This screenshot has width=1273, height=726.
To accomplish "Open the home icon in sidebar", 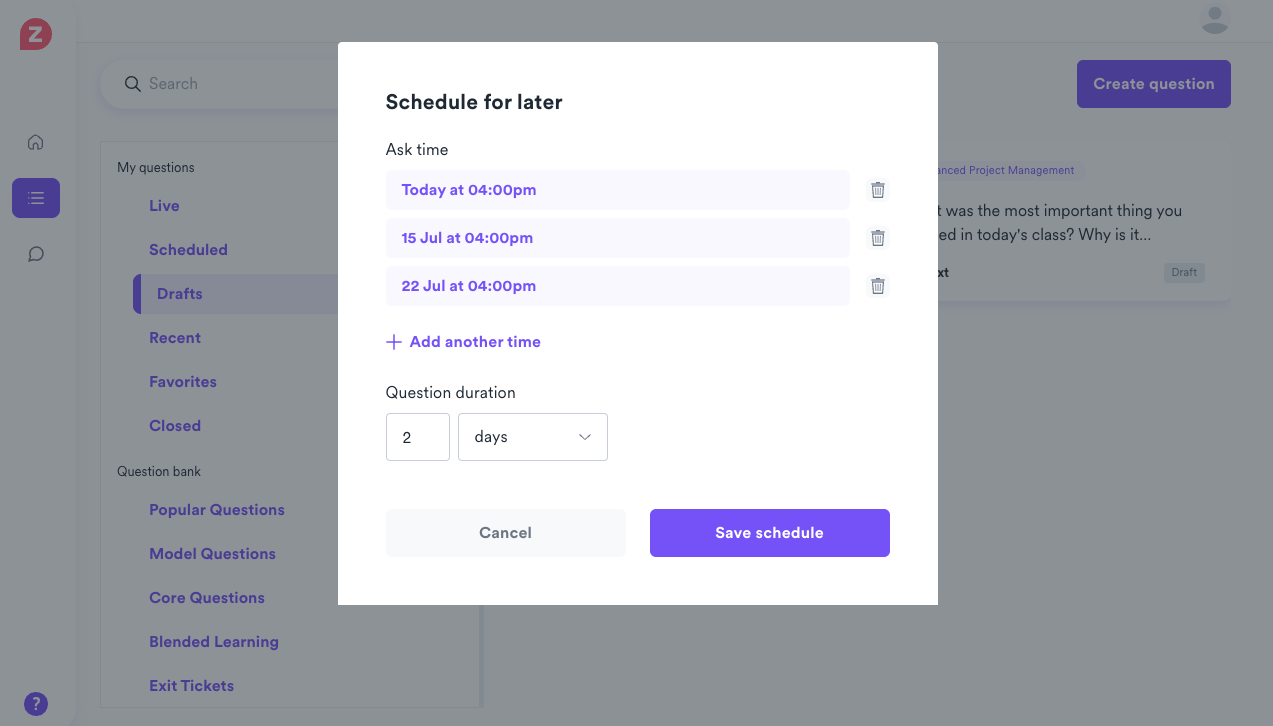I will [x=36, y=142].
